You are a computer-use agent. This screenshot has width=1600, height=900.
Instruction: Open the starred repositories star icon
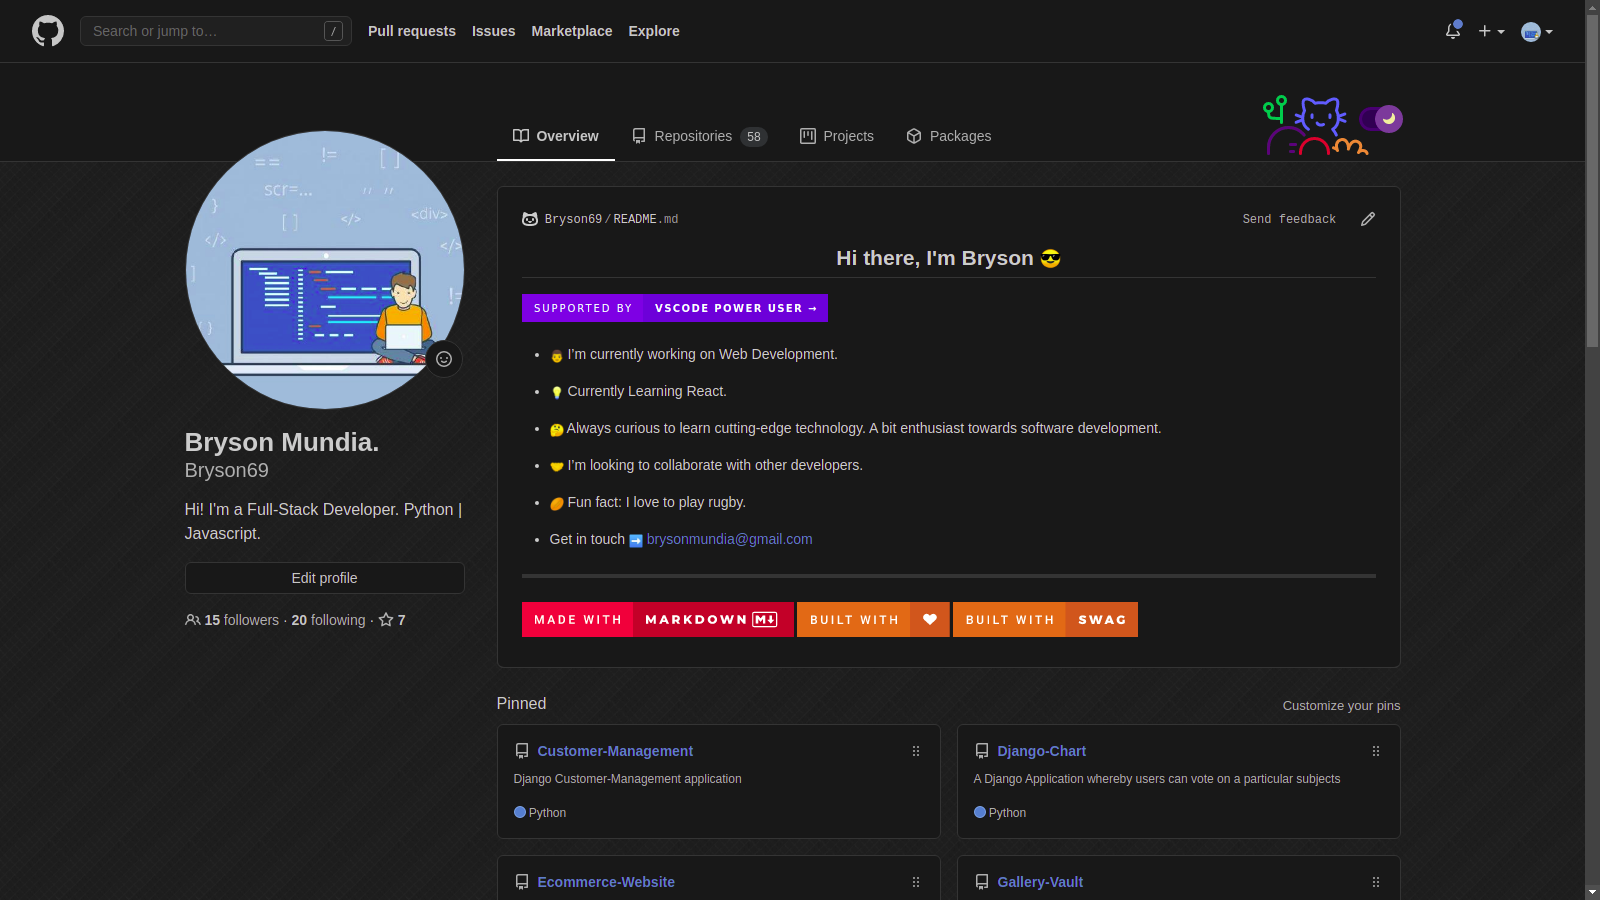coord(386,620)
